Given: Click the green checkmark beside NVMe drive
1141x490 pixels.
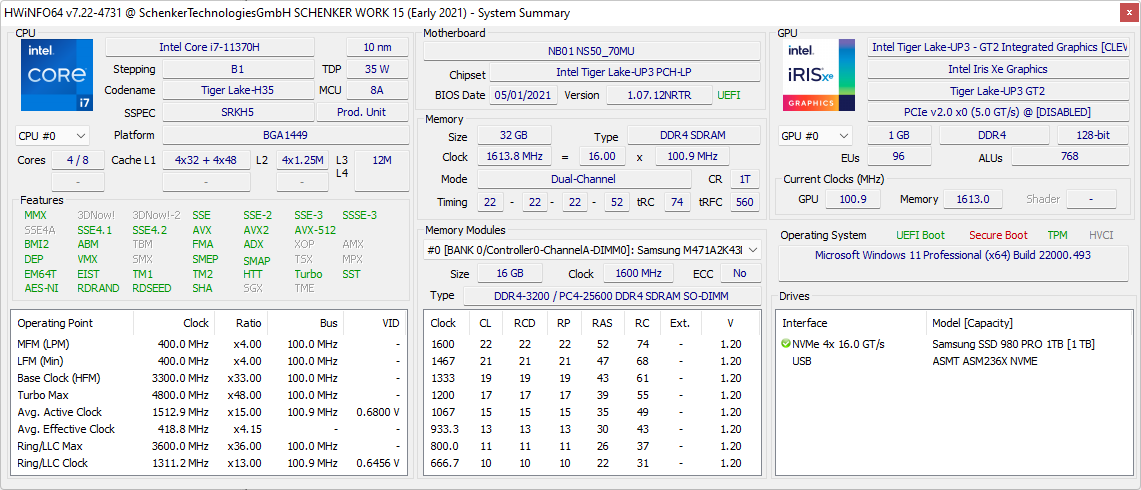Looking at the screenshot, I should click(x=786, y=344).
